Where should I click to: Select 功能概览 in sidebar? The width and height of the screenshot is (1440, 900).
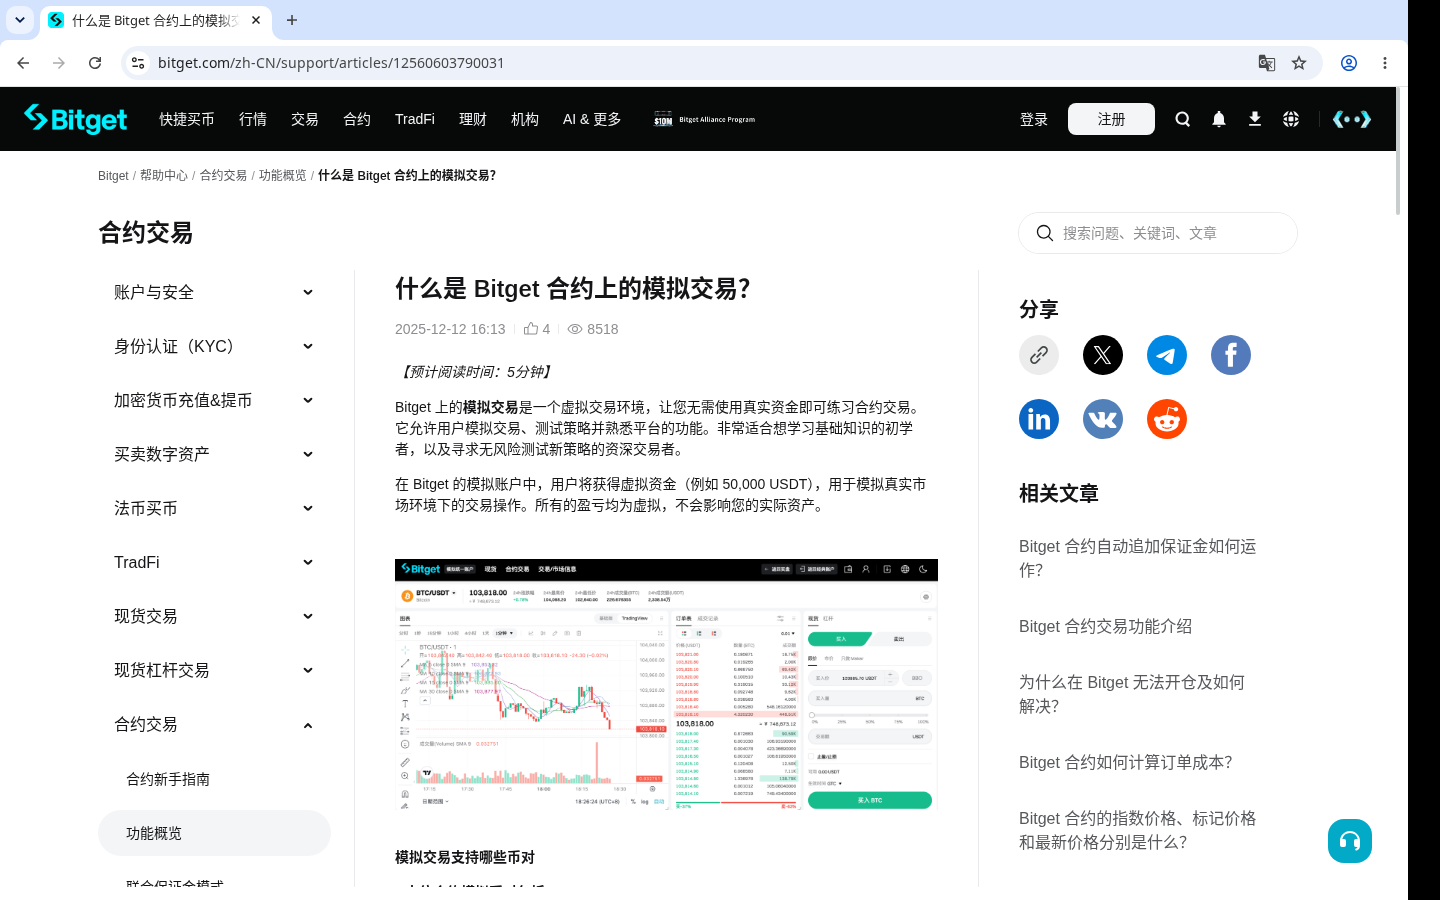click(x=214, y=833)
